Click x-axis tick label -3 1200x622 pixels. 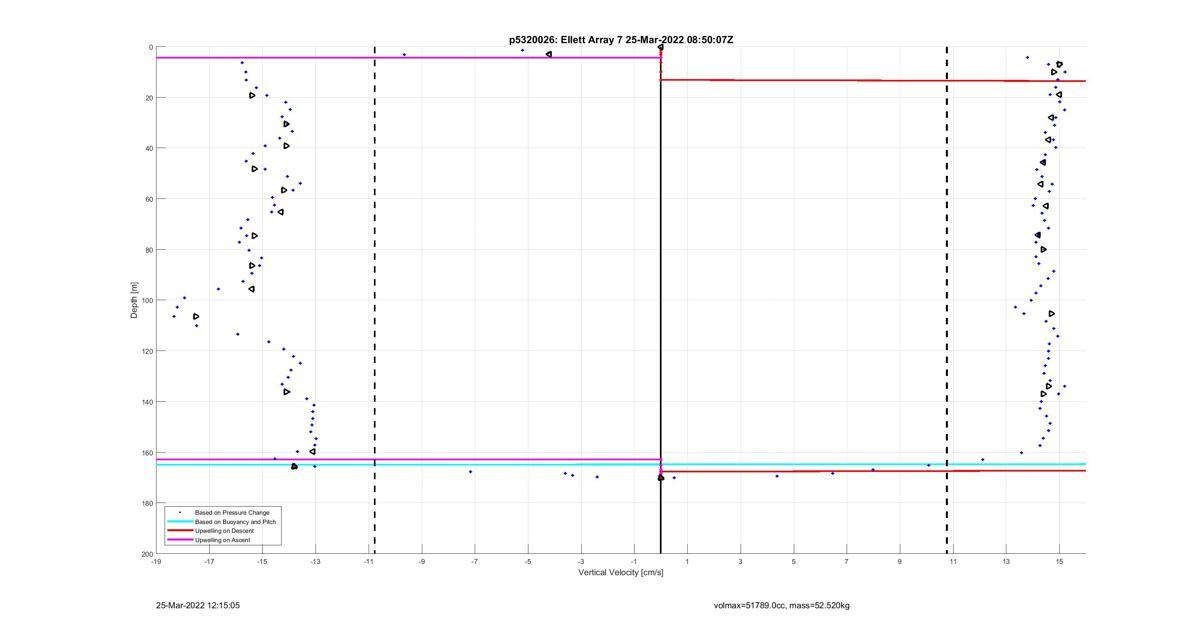pyautogui.click(x=581, y=561)
